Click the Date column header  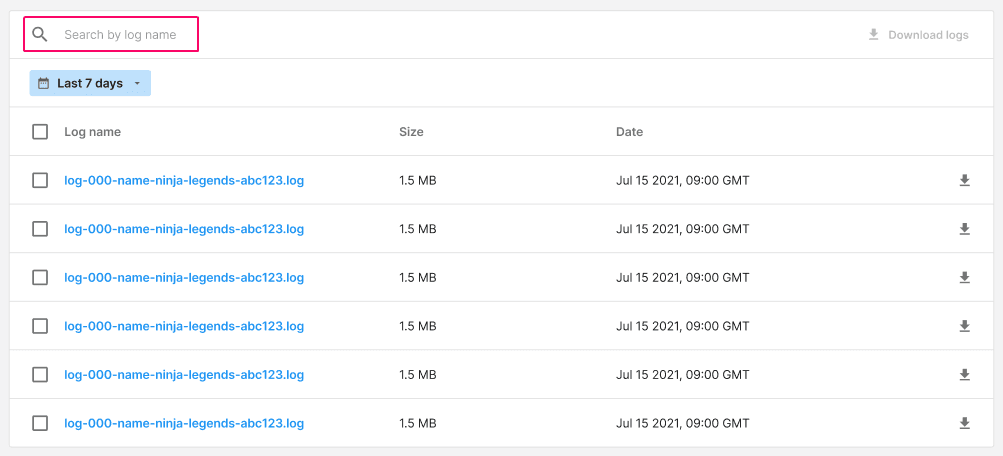pos(629,132)
